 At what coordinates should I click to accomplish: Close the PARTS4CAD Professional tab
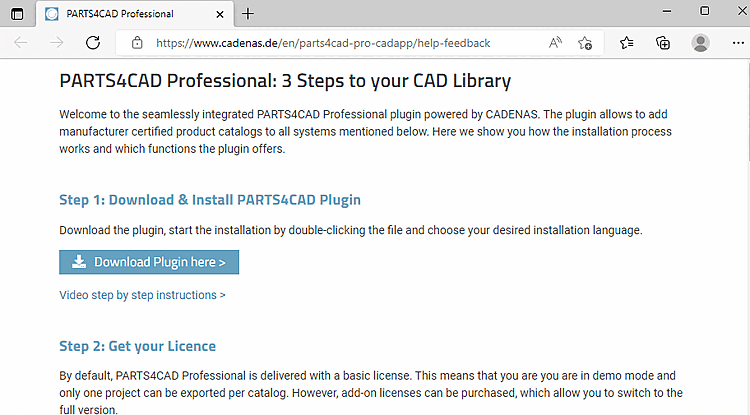coord(218,14)
